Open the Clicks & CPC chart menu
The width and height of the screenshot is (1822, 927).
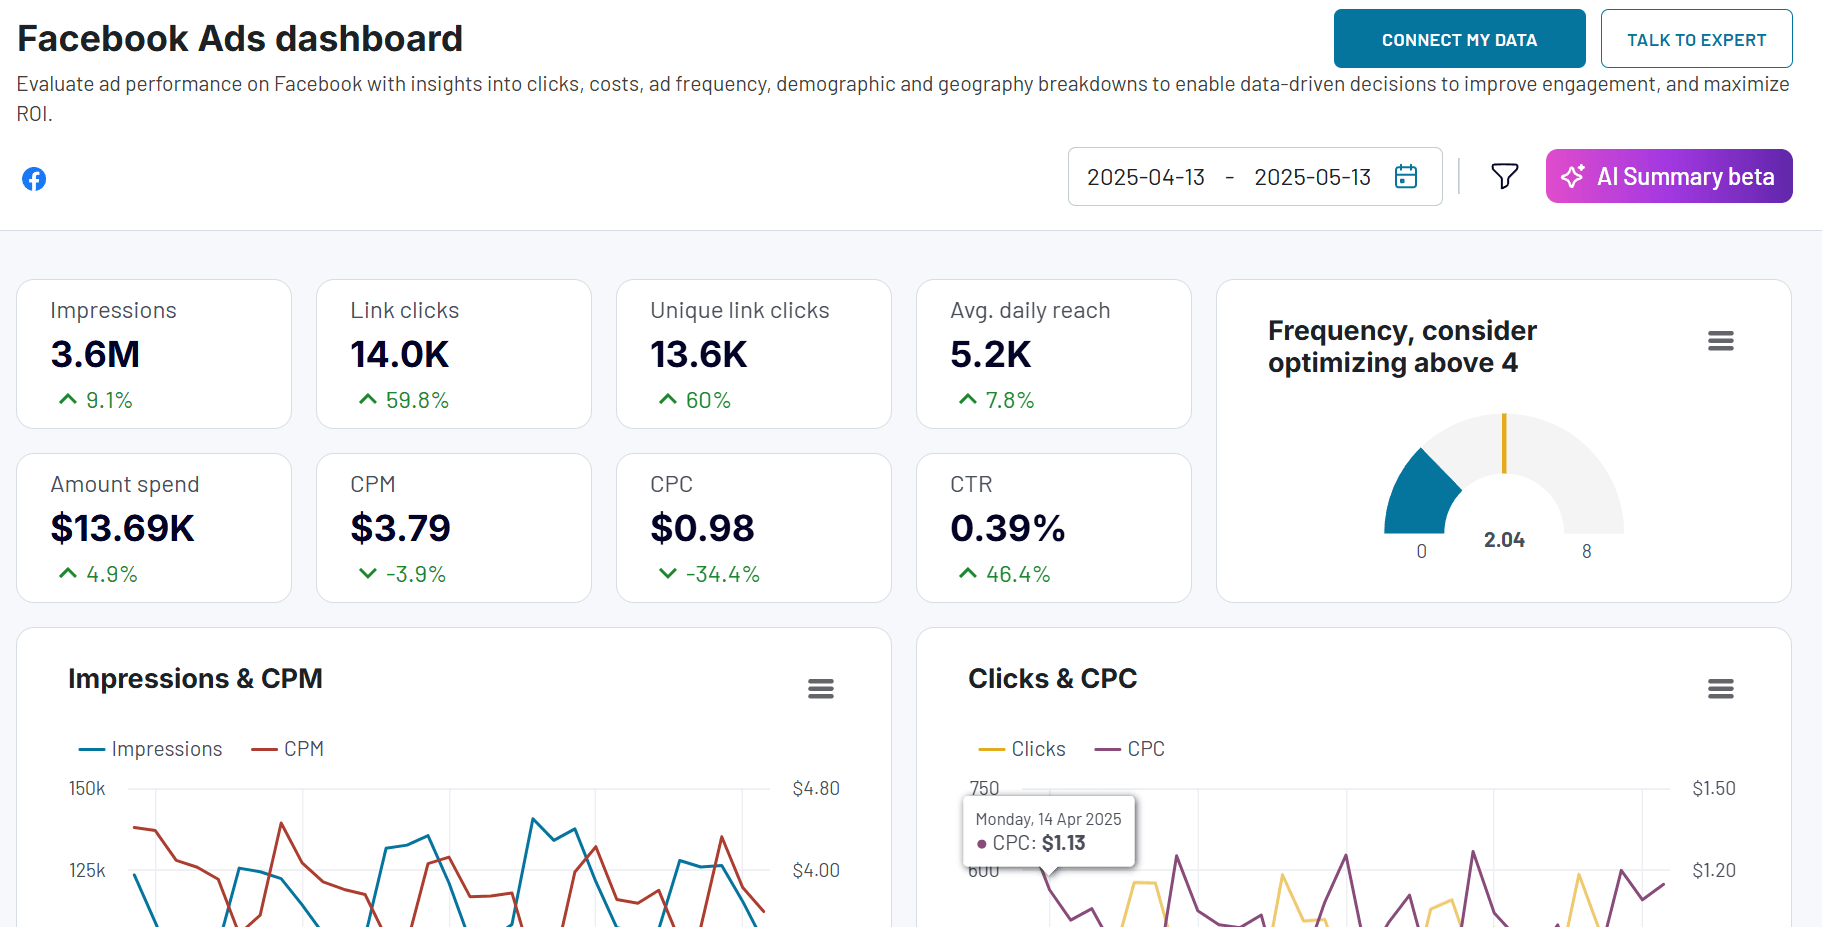coord(1720,689)
